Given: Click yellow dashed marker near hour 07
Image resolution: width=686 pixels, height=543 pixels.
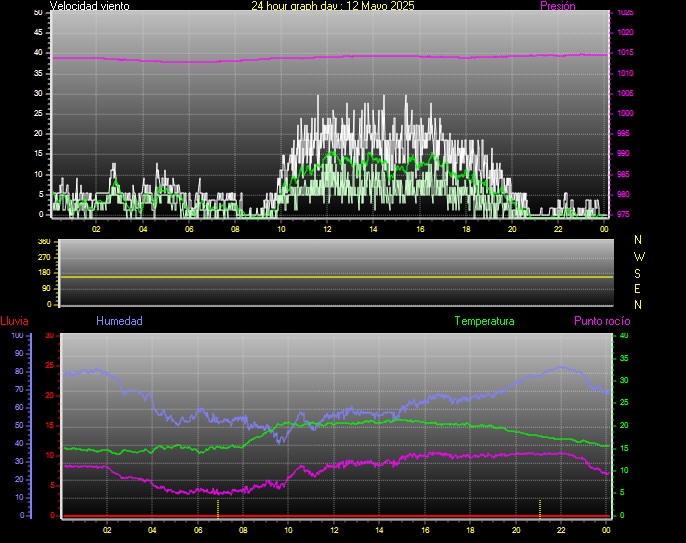Looking at the screenshot, I should (x=218, y=509).
